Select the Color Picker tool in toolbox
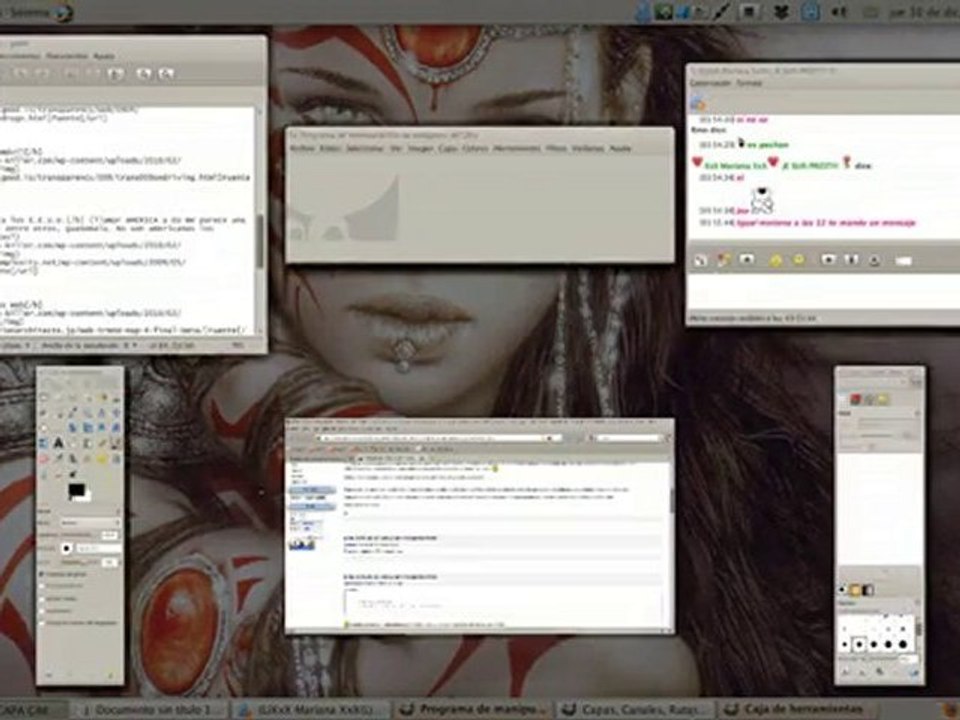 click(73, 413)
